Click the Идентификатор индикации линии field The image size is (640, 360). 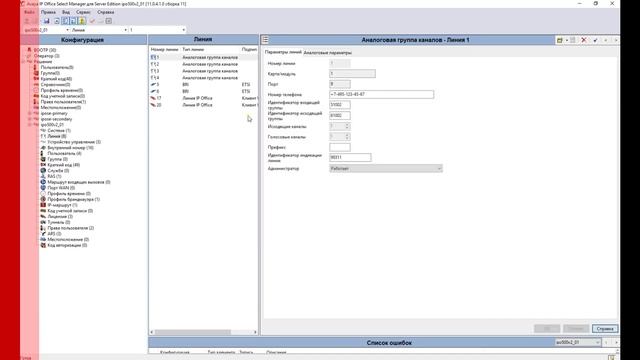pyautogui.click(x=350, y=157)
